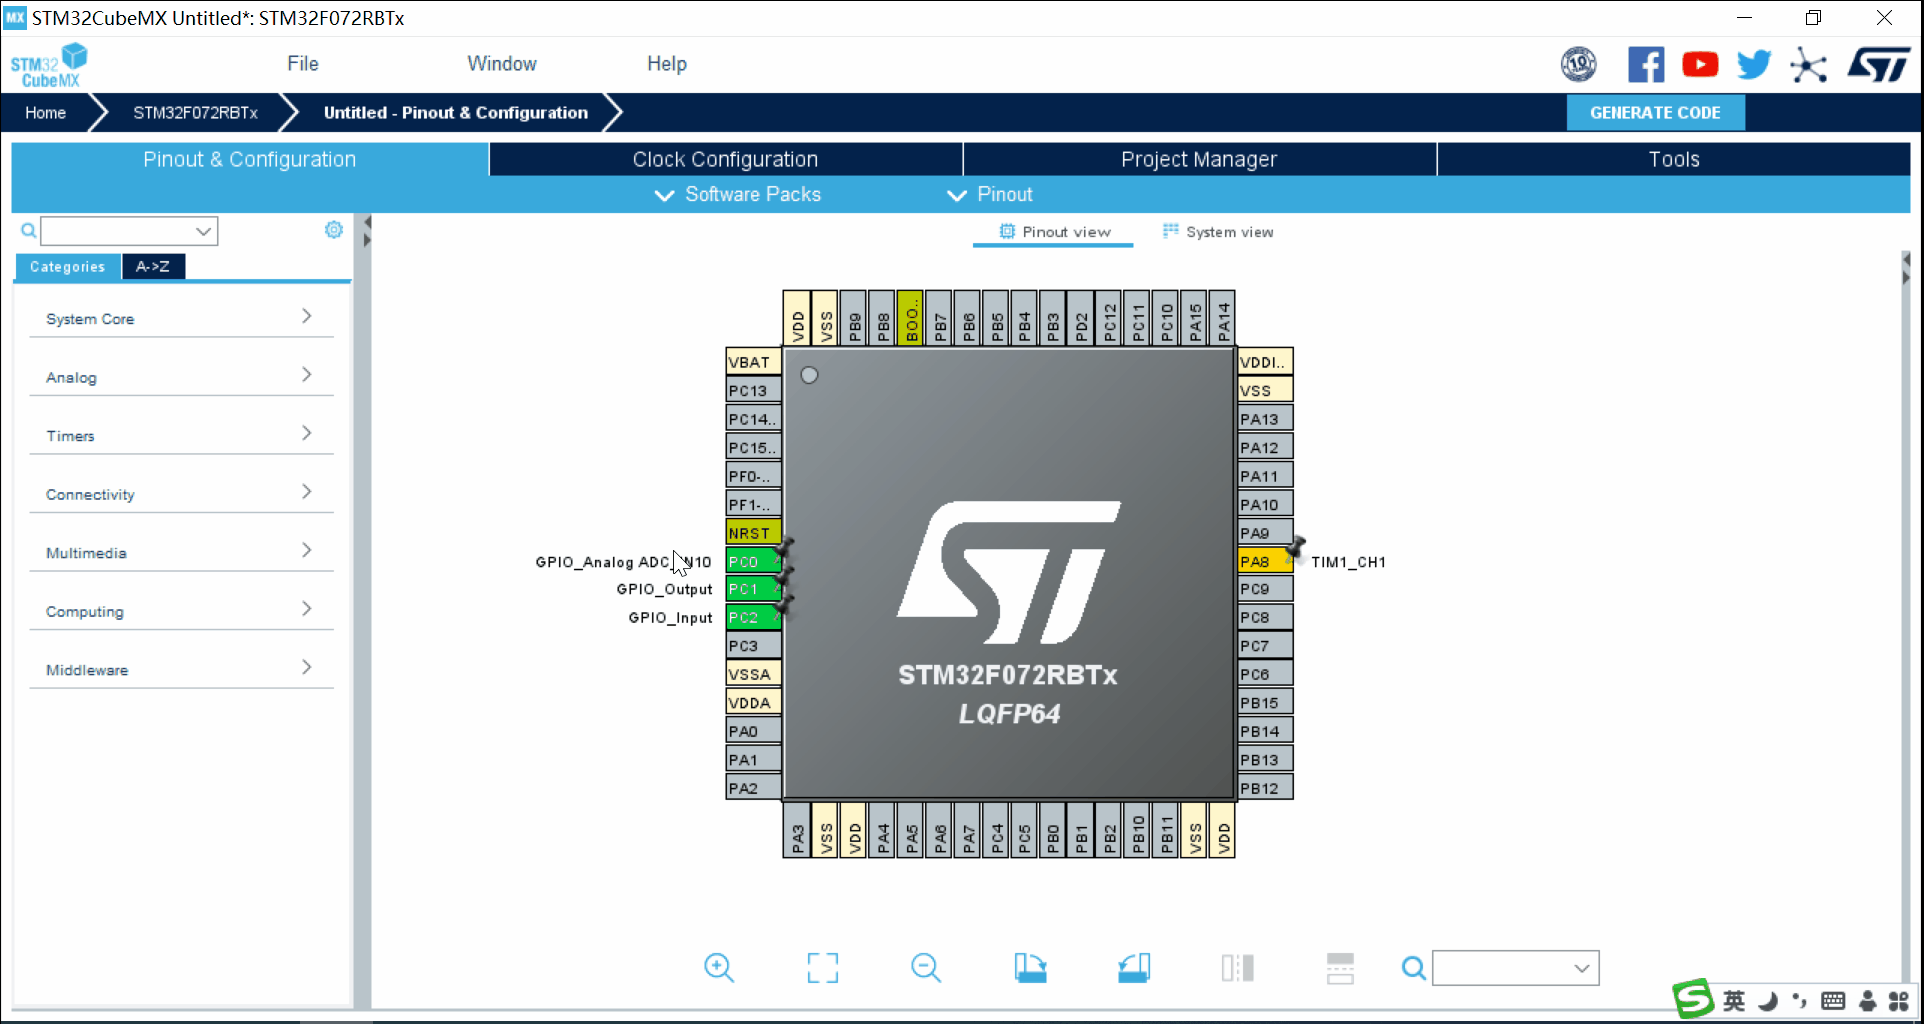Click the BOO.. pin on top row
The width and height of the screenshot is (1924, 1024).
click(910, 318)
